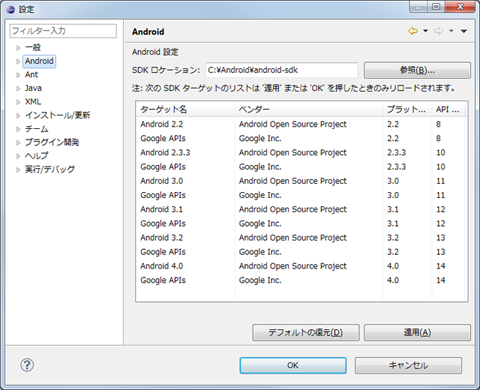Viewport: 480px width, 390px height.
Task: Sort by the ターゲット名 column header
Action: [185, 109]
